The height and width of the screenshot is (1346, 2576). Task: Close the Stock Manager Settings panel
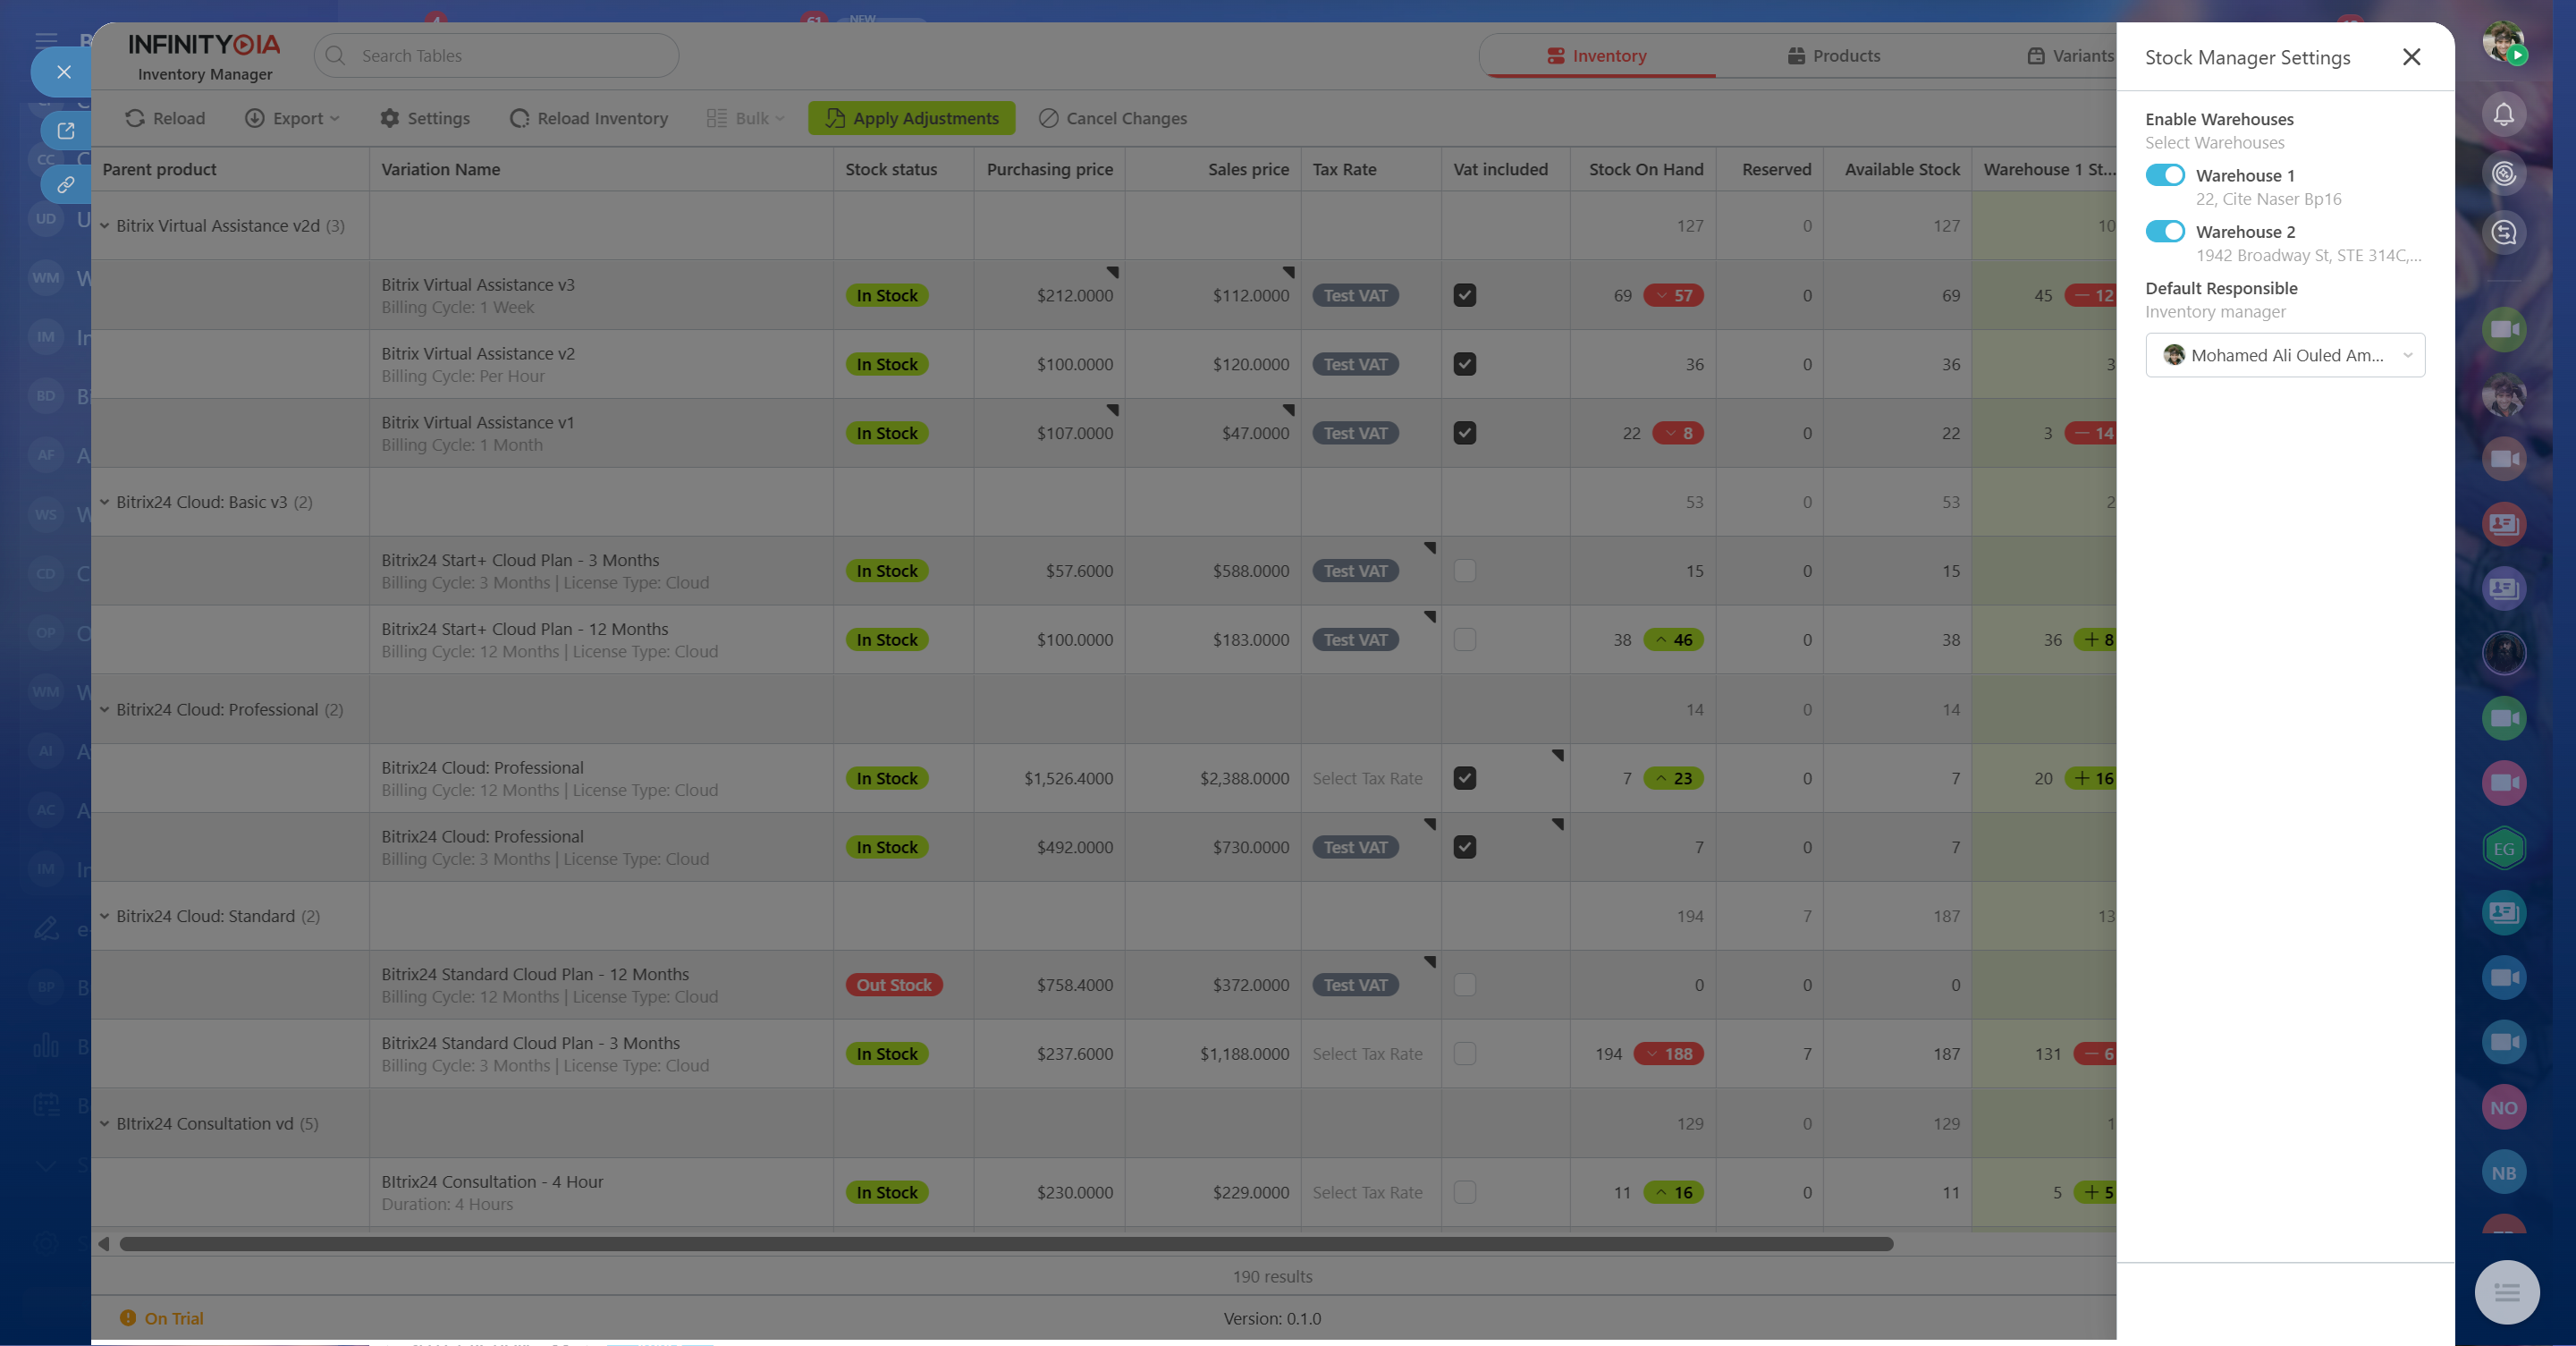[2411, 57]
